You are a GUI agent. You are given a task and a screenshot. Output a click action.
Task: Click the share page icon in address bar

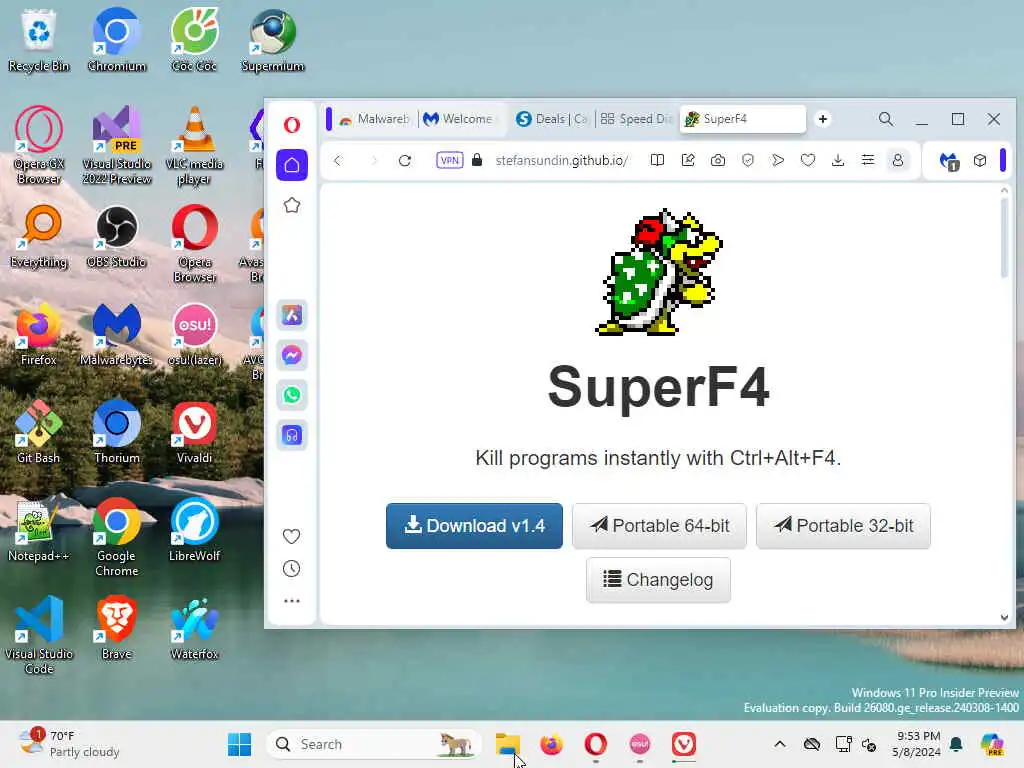pos(688,161)
